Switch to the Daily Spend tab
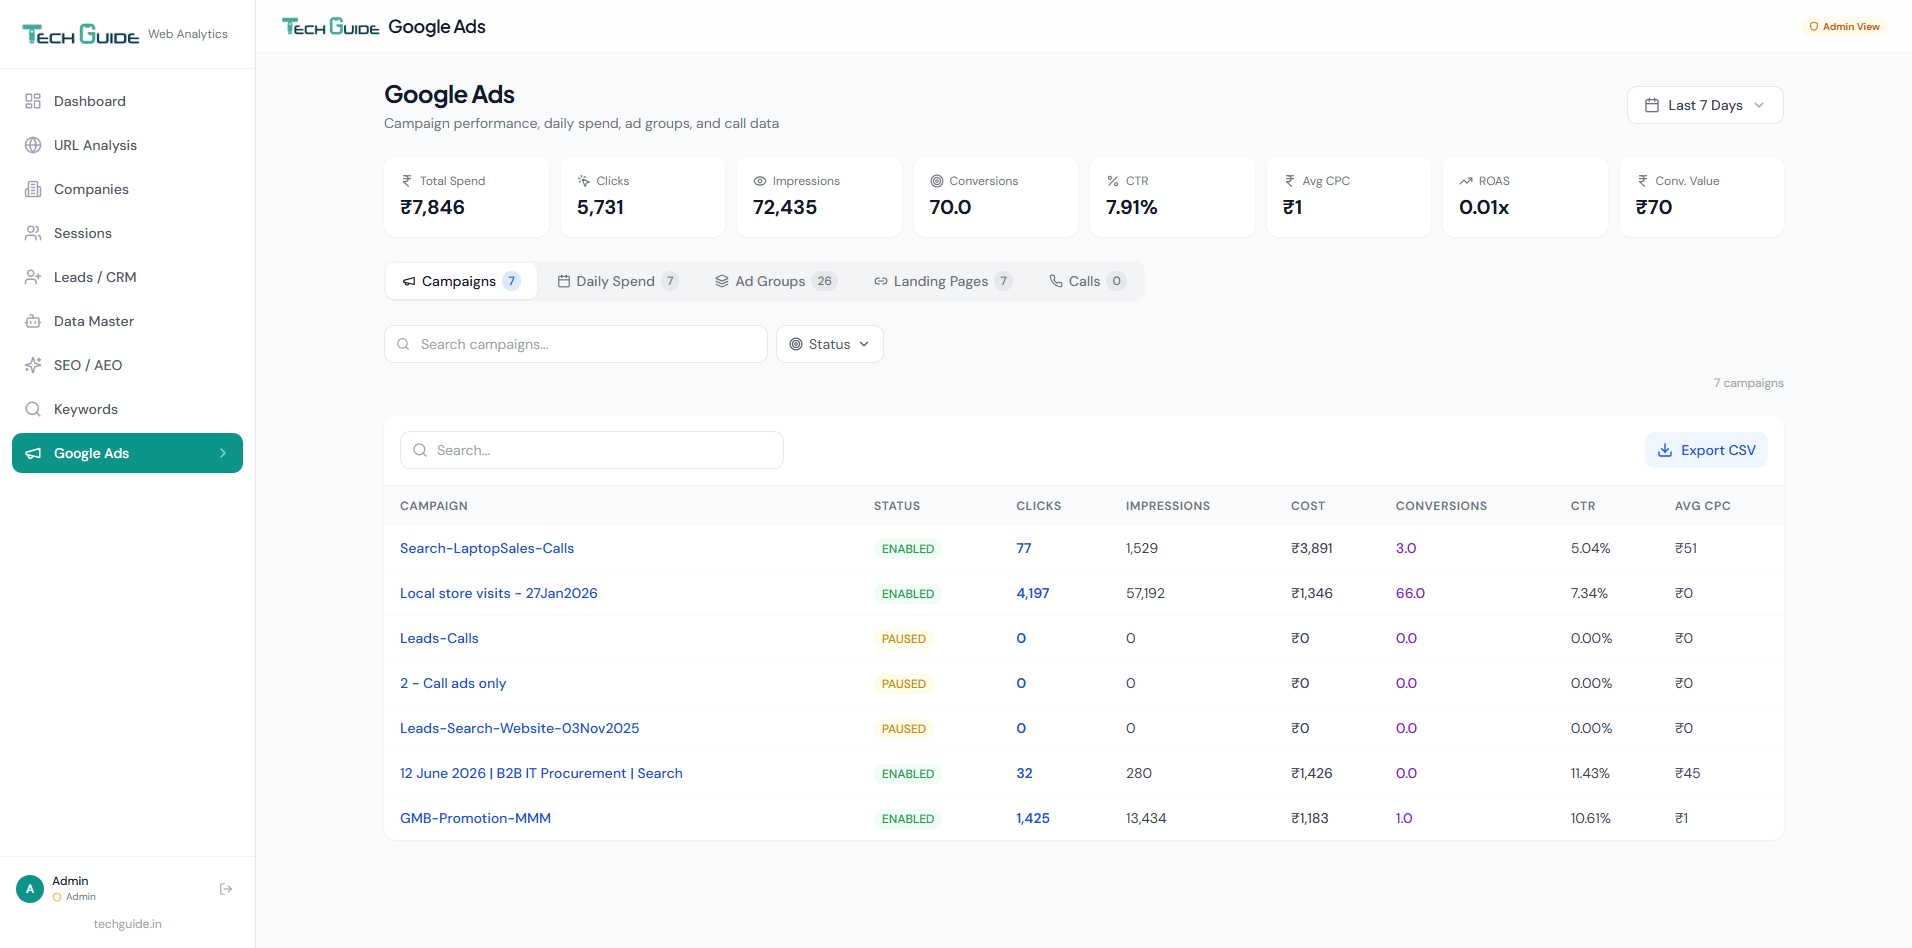Viewport: 1912px width, 948px height. pyautogui.click(x=617, y=281)
